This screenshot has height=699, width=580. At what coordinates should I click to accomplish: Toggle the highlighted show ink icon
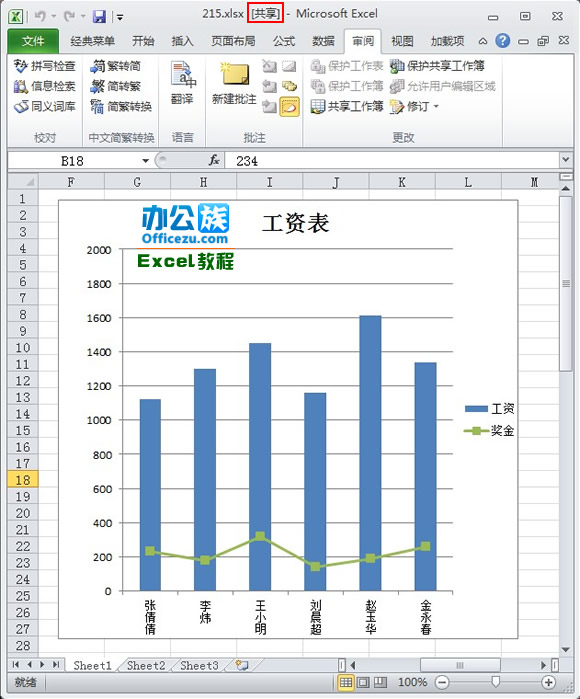tap(289, 107)
